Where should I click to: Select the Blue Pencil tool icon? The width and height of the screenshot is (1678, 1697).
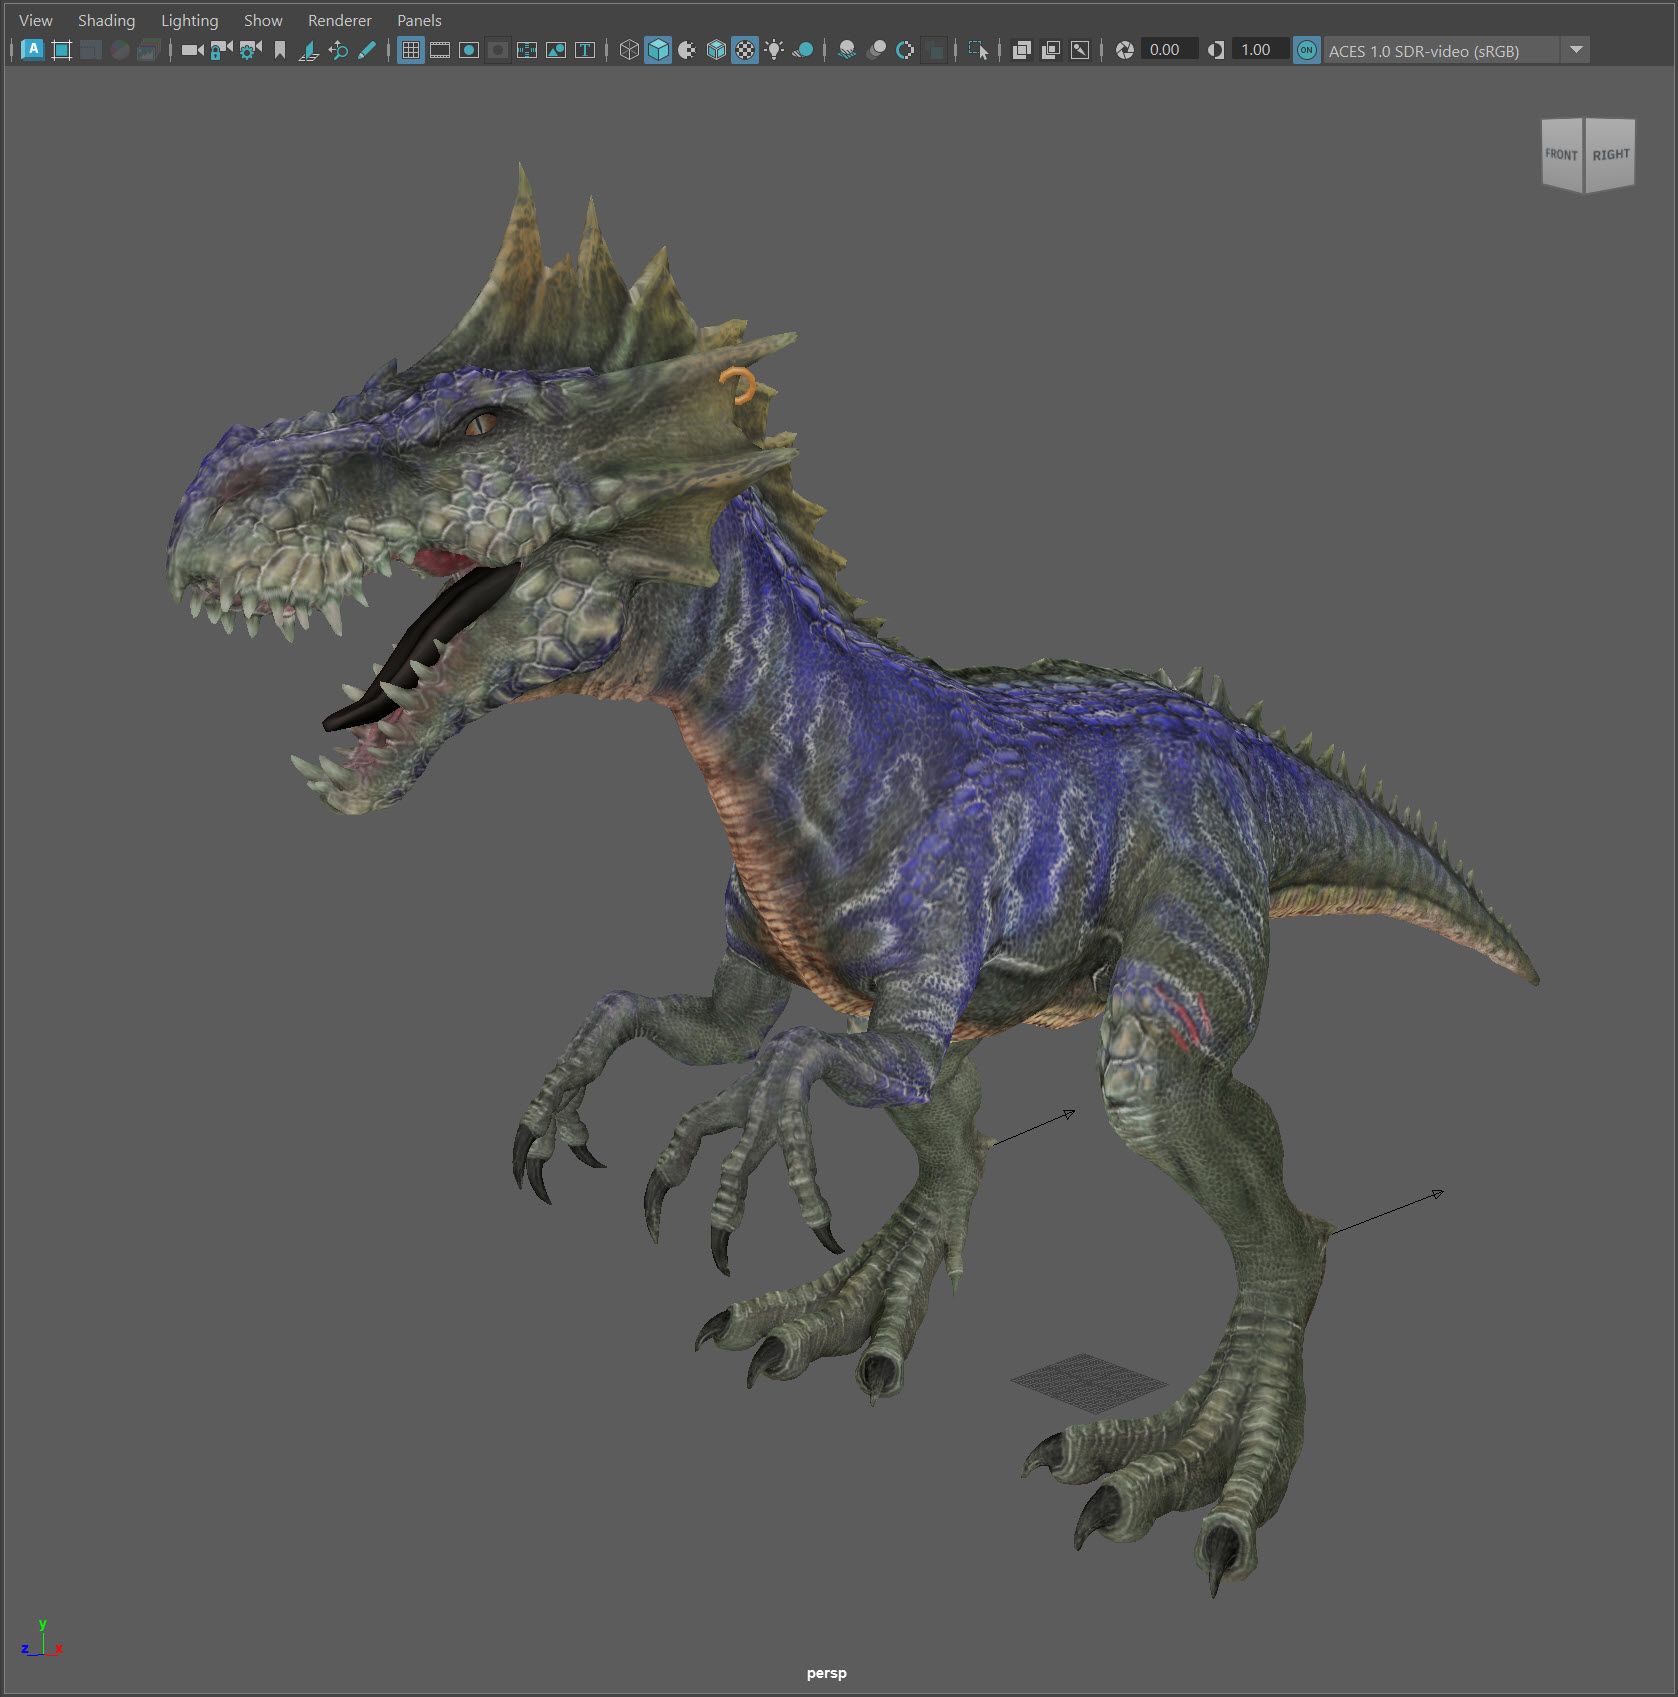(x=367, y=50)
